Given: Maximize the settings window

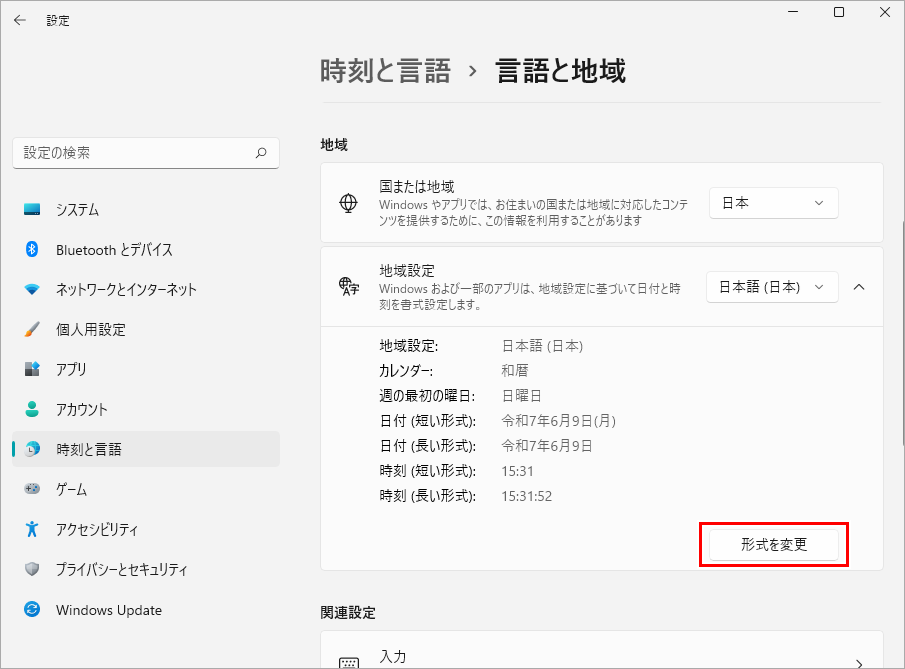Looking at the screenshot, I should click(839, 12).
